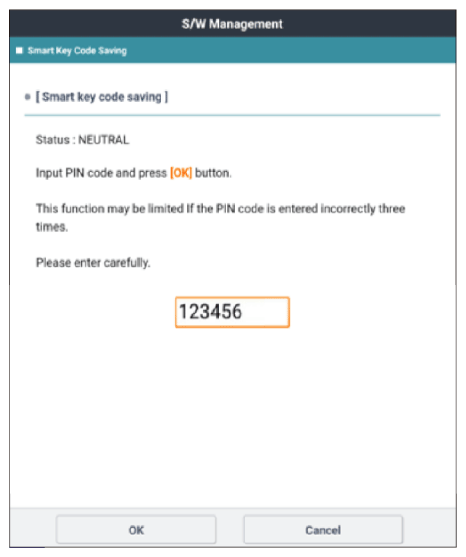Viewport: 466px width, 557px height.
Task: Click the empty space inside the PIN box after the digits
Action: (266, 312)
